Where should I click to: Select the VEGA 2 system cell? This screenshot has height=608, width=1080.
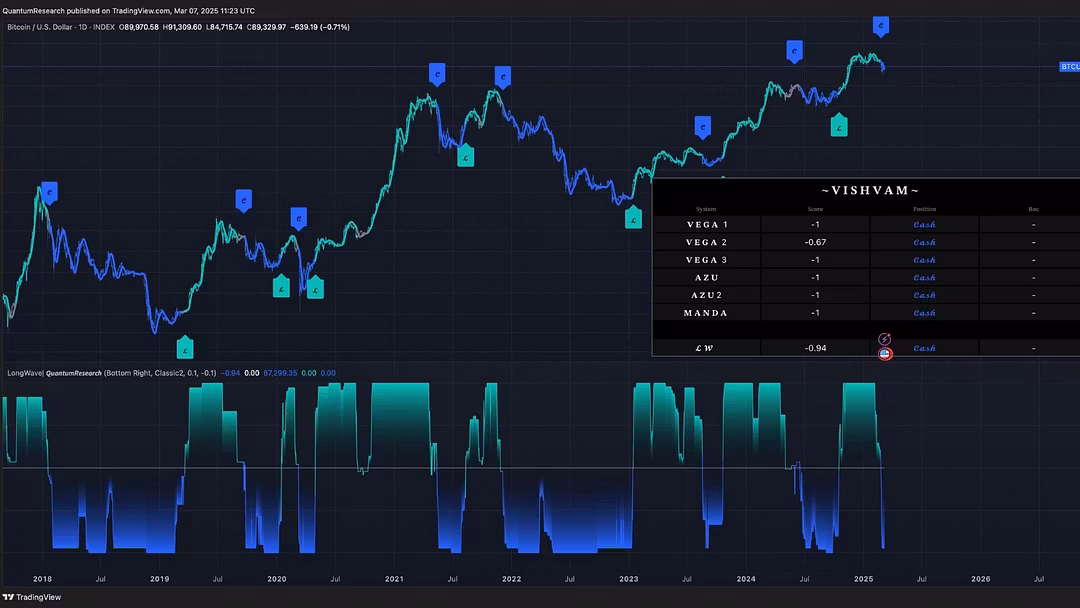pos(707,242)
